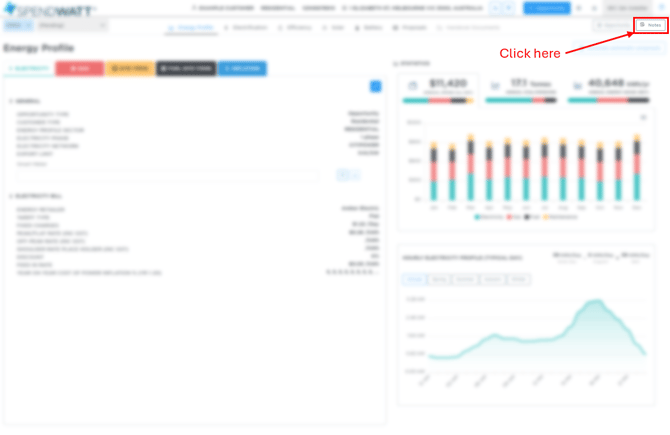
Task: Open the red Gas tab
Action: pos(79,69)
